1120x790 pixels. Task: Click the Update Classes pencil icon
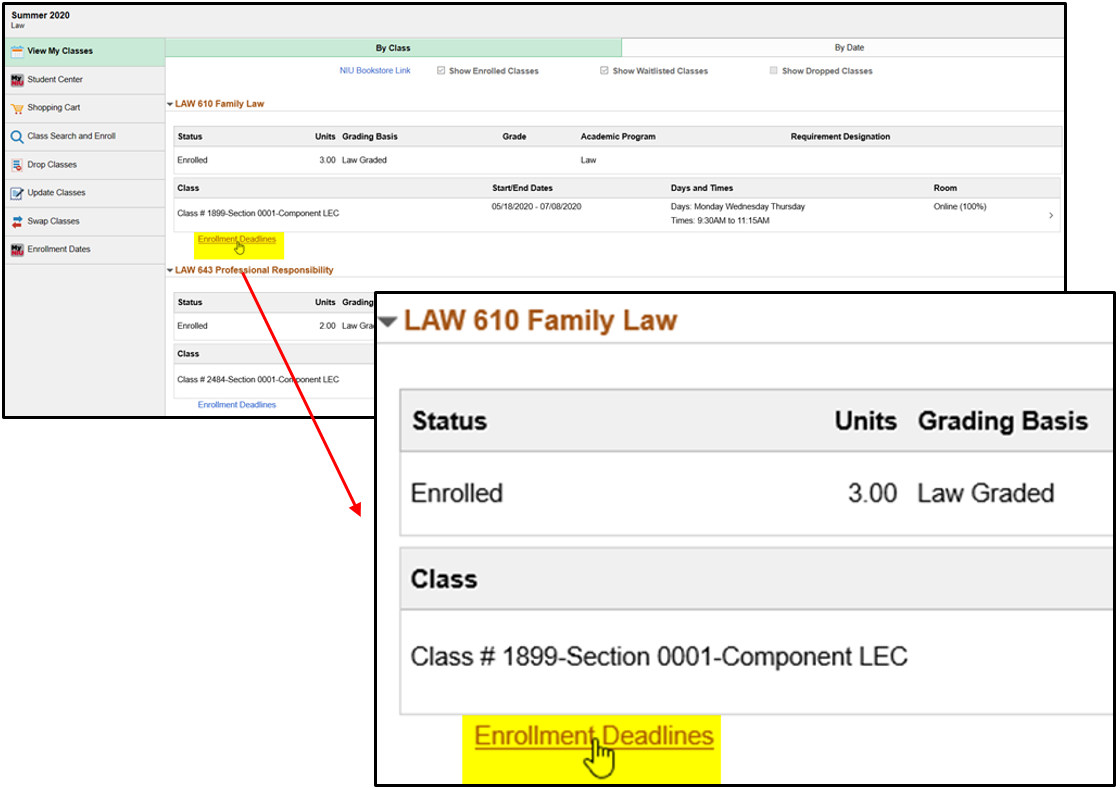pyautogui.click(x=17, y=193)
